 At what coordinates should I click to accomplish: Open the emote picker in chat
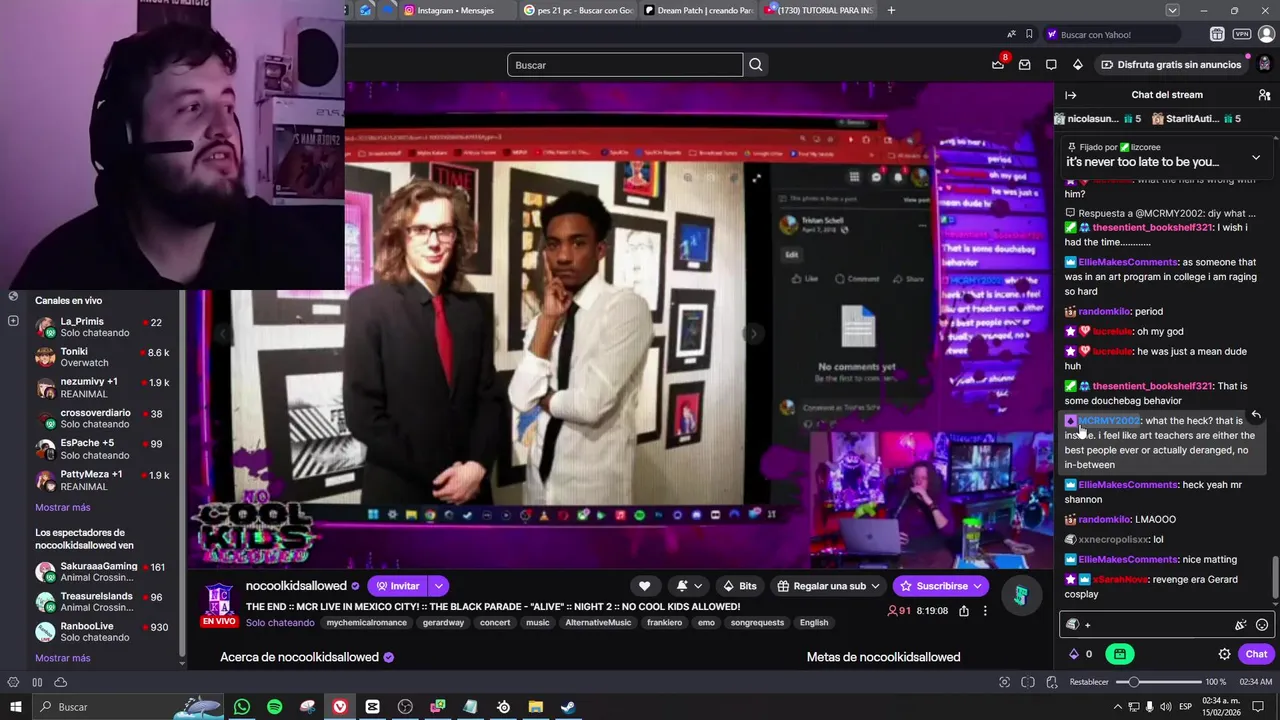1262,625
